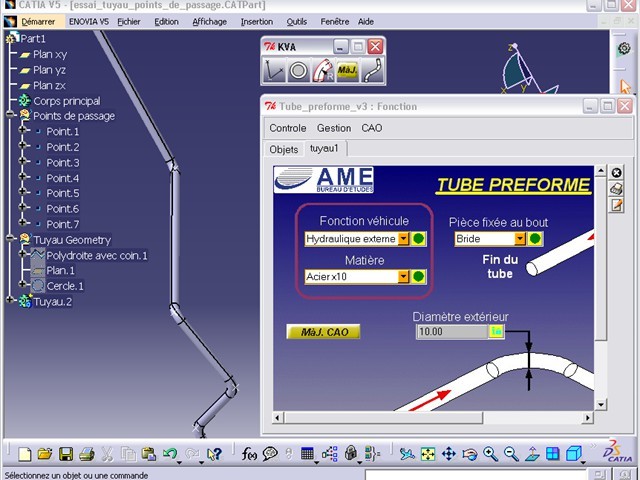The width and height of the screenshot is (640, 480).
Task: Open the Affichage menu
Action: pyautogui.click(x=209, y=22)
